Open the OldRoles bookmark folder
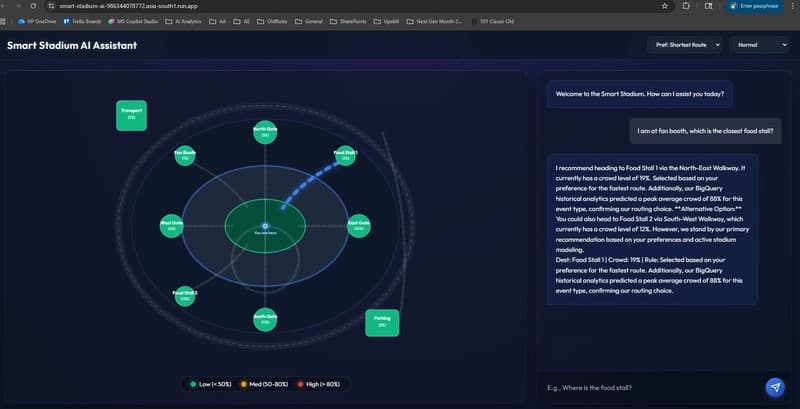Screen dimensions: 800x409 (272, 21)
